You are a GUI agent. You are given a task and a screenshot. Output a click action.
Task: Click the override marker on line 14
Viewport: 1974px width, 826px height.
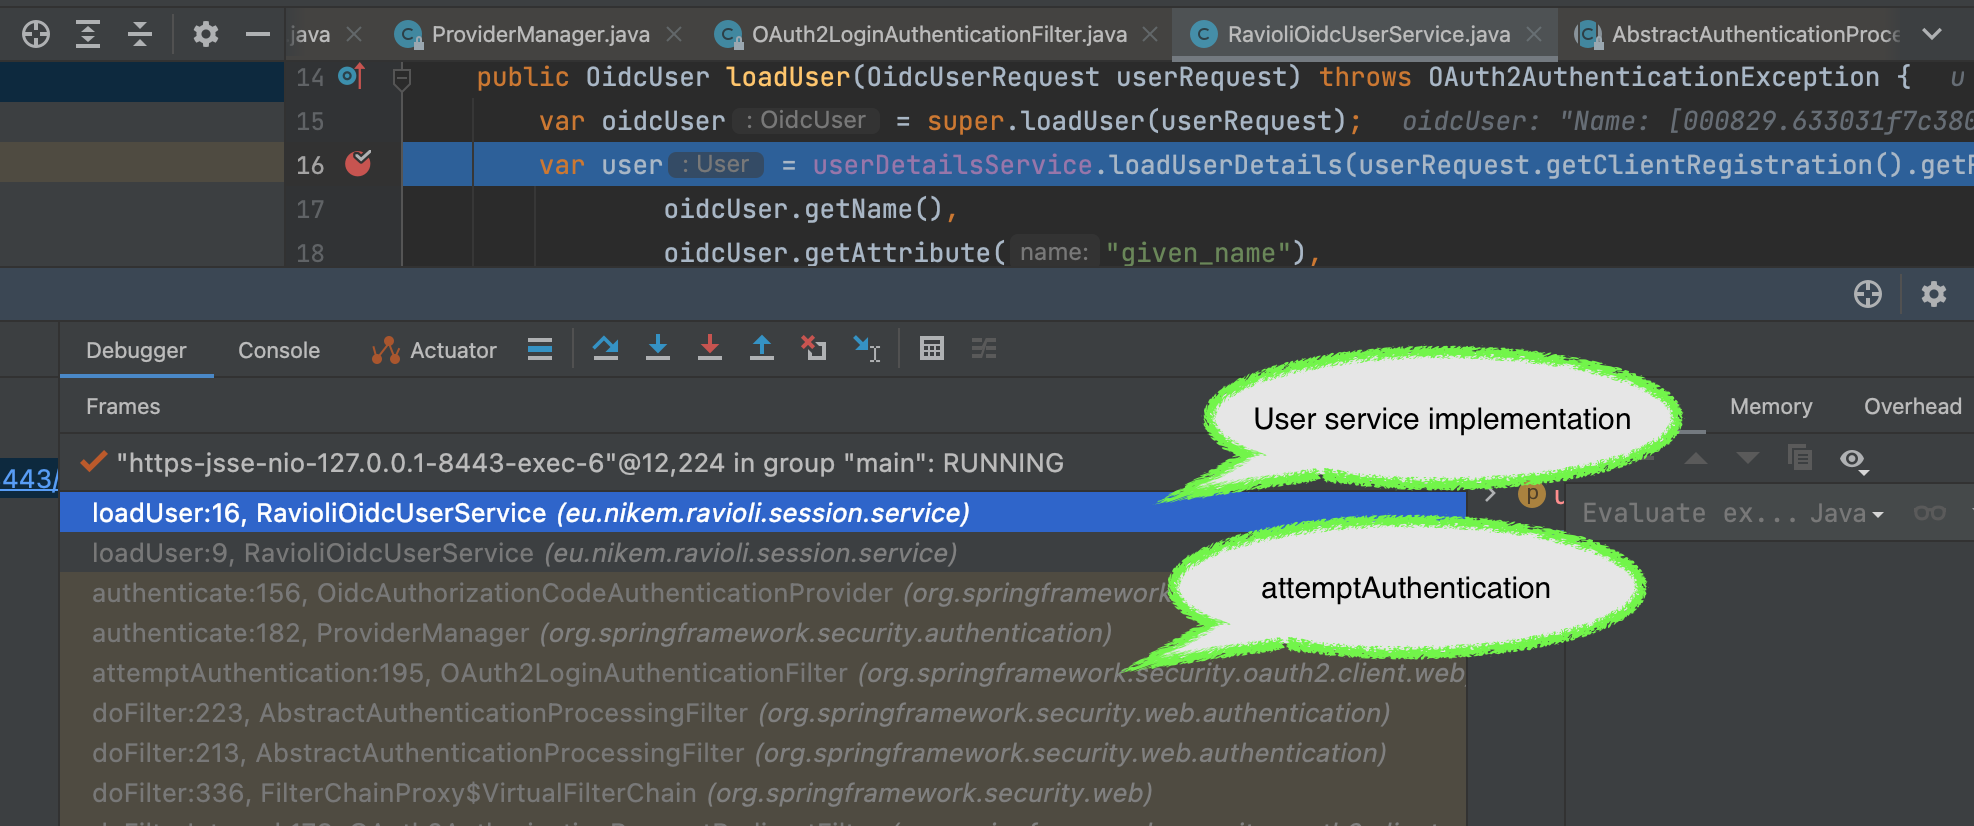coord(352,76)
